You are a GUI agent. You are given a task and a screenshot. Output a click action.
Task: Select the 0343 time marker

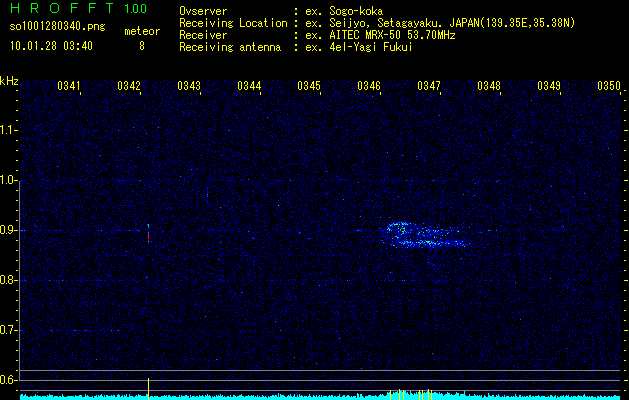[189, 86]
